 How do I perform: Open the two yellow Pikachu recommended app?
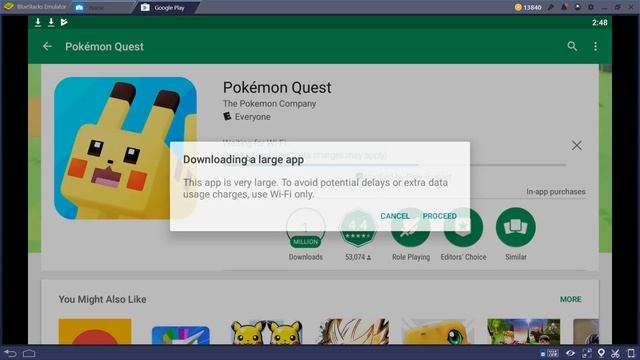266,331
